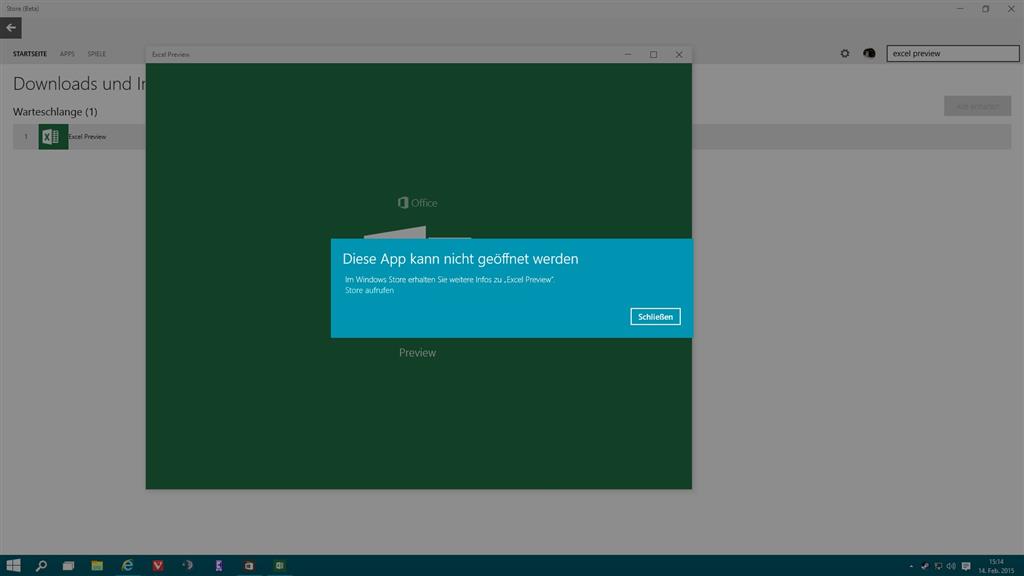1024x576 pixels.
Task: Open the purple app icon in the taskbar
Action: tap(219, 566)
